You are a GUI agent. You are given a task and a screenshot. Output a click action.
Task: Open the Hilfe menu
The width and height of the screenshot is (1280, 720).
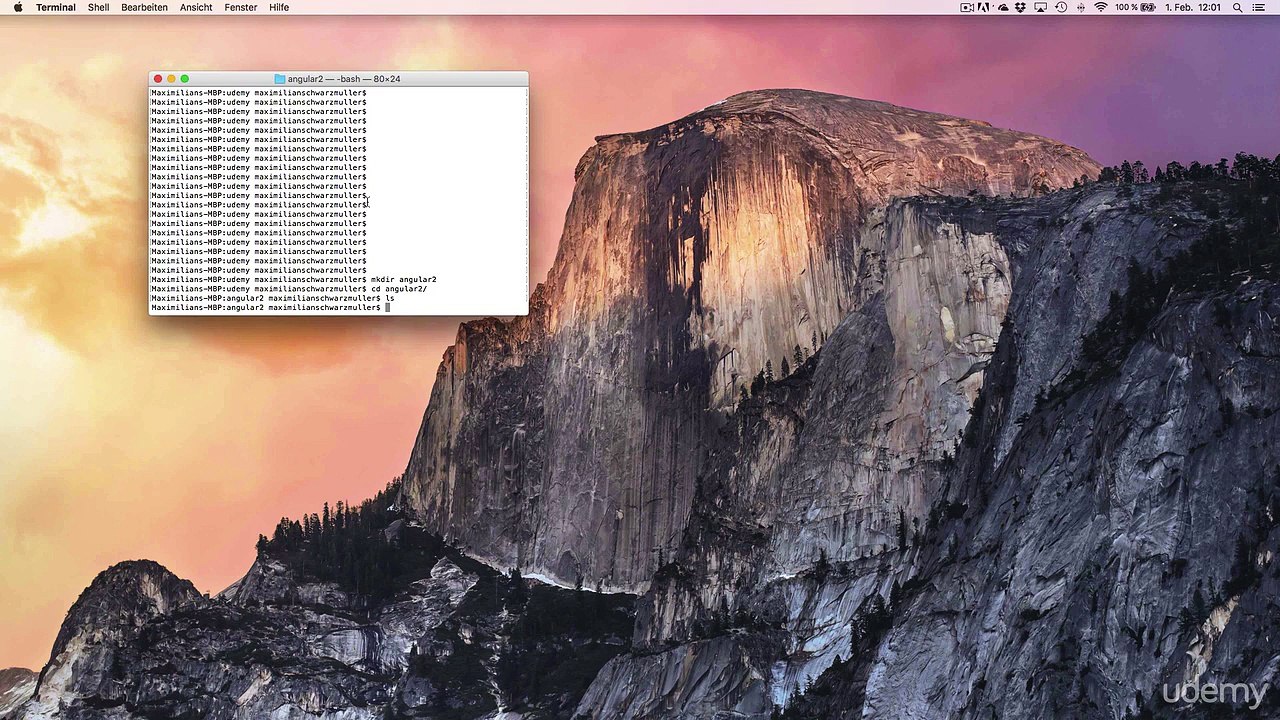point(279,7)
